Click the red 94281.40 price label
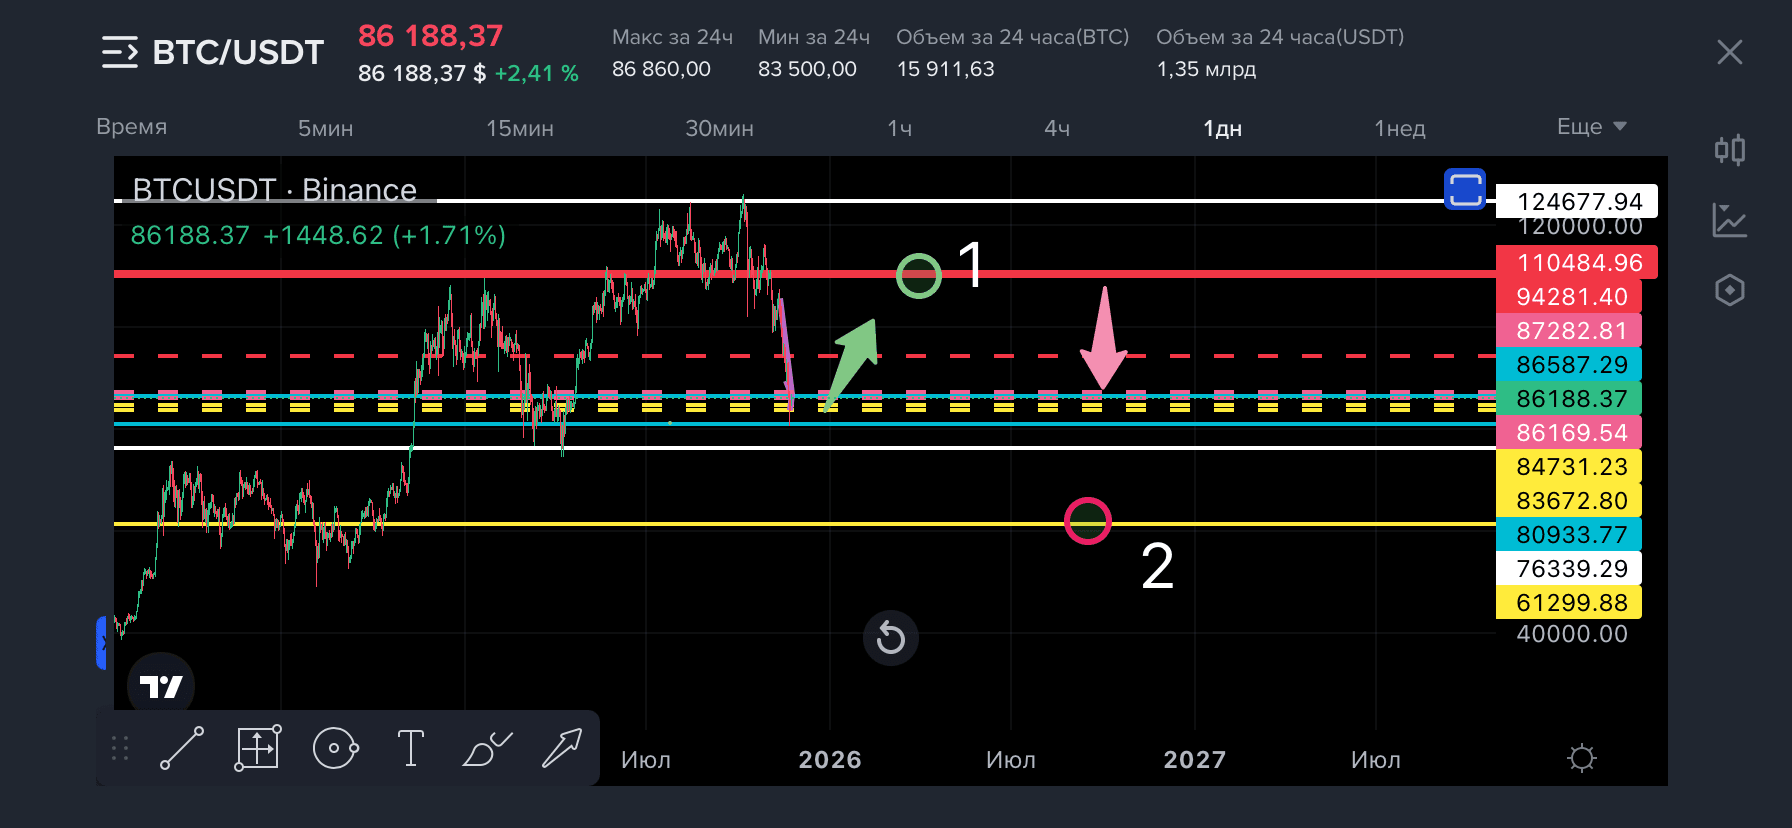 coord(1569,296)
